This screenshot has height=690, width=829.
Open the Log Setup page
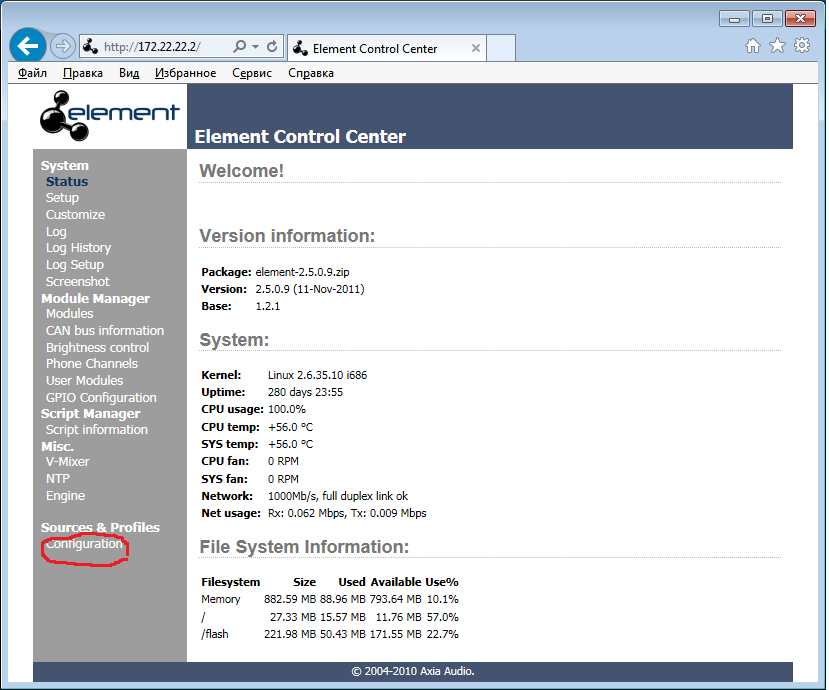point(75,264)
